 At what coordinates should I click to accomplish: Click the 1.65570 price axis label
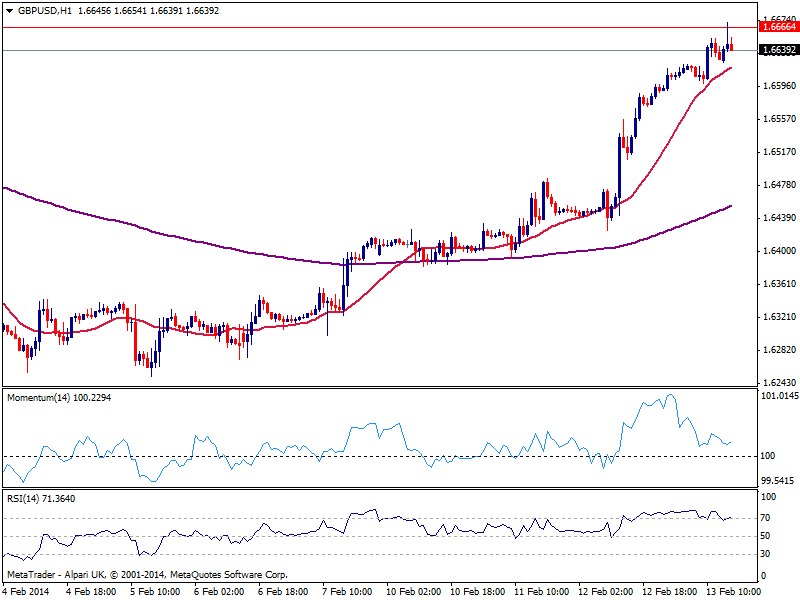(779, 119)
